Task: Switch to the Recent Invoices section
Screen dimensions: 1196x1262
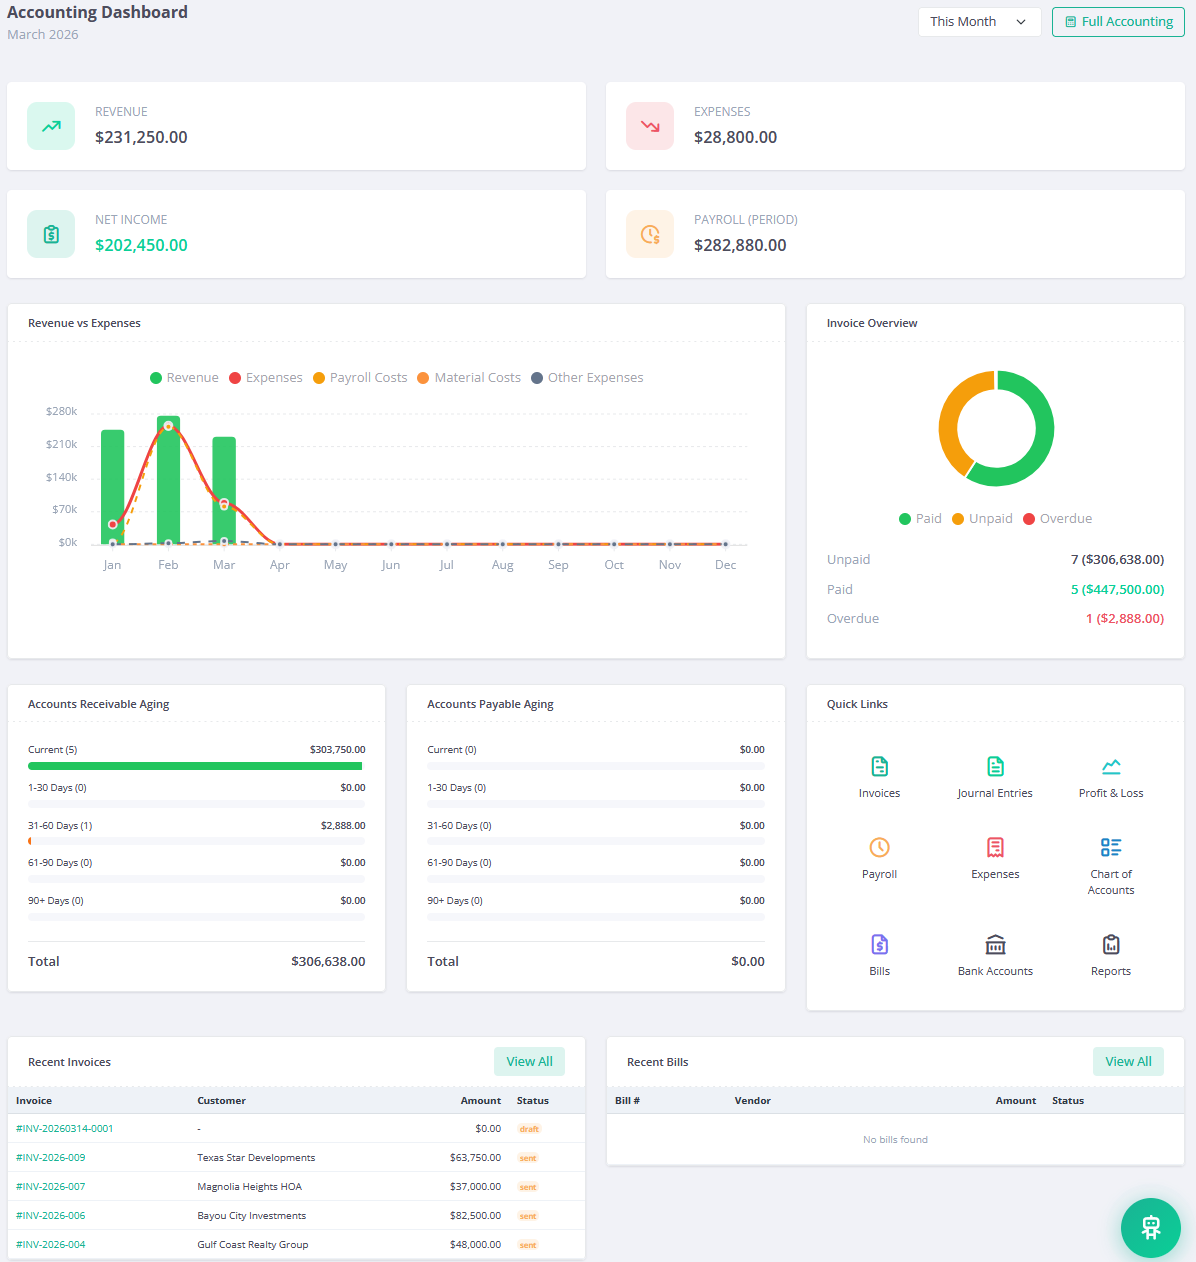Action: point(69,1062)
